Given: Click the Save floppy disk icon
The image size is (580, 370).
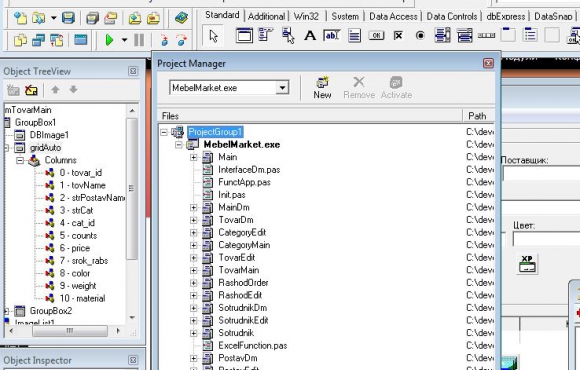Looking at the screenshot, I should click(x=68, y=17).
